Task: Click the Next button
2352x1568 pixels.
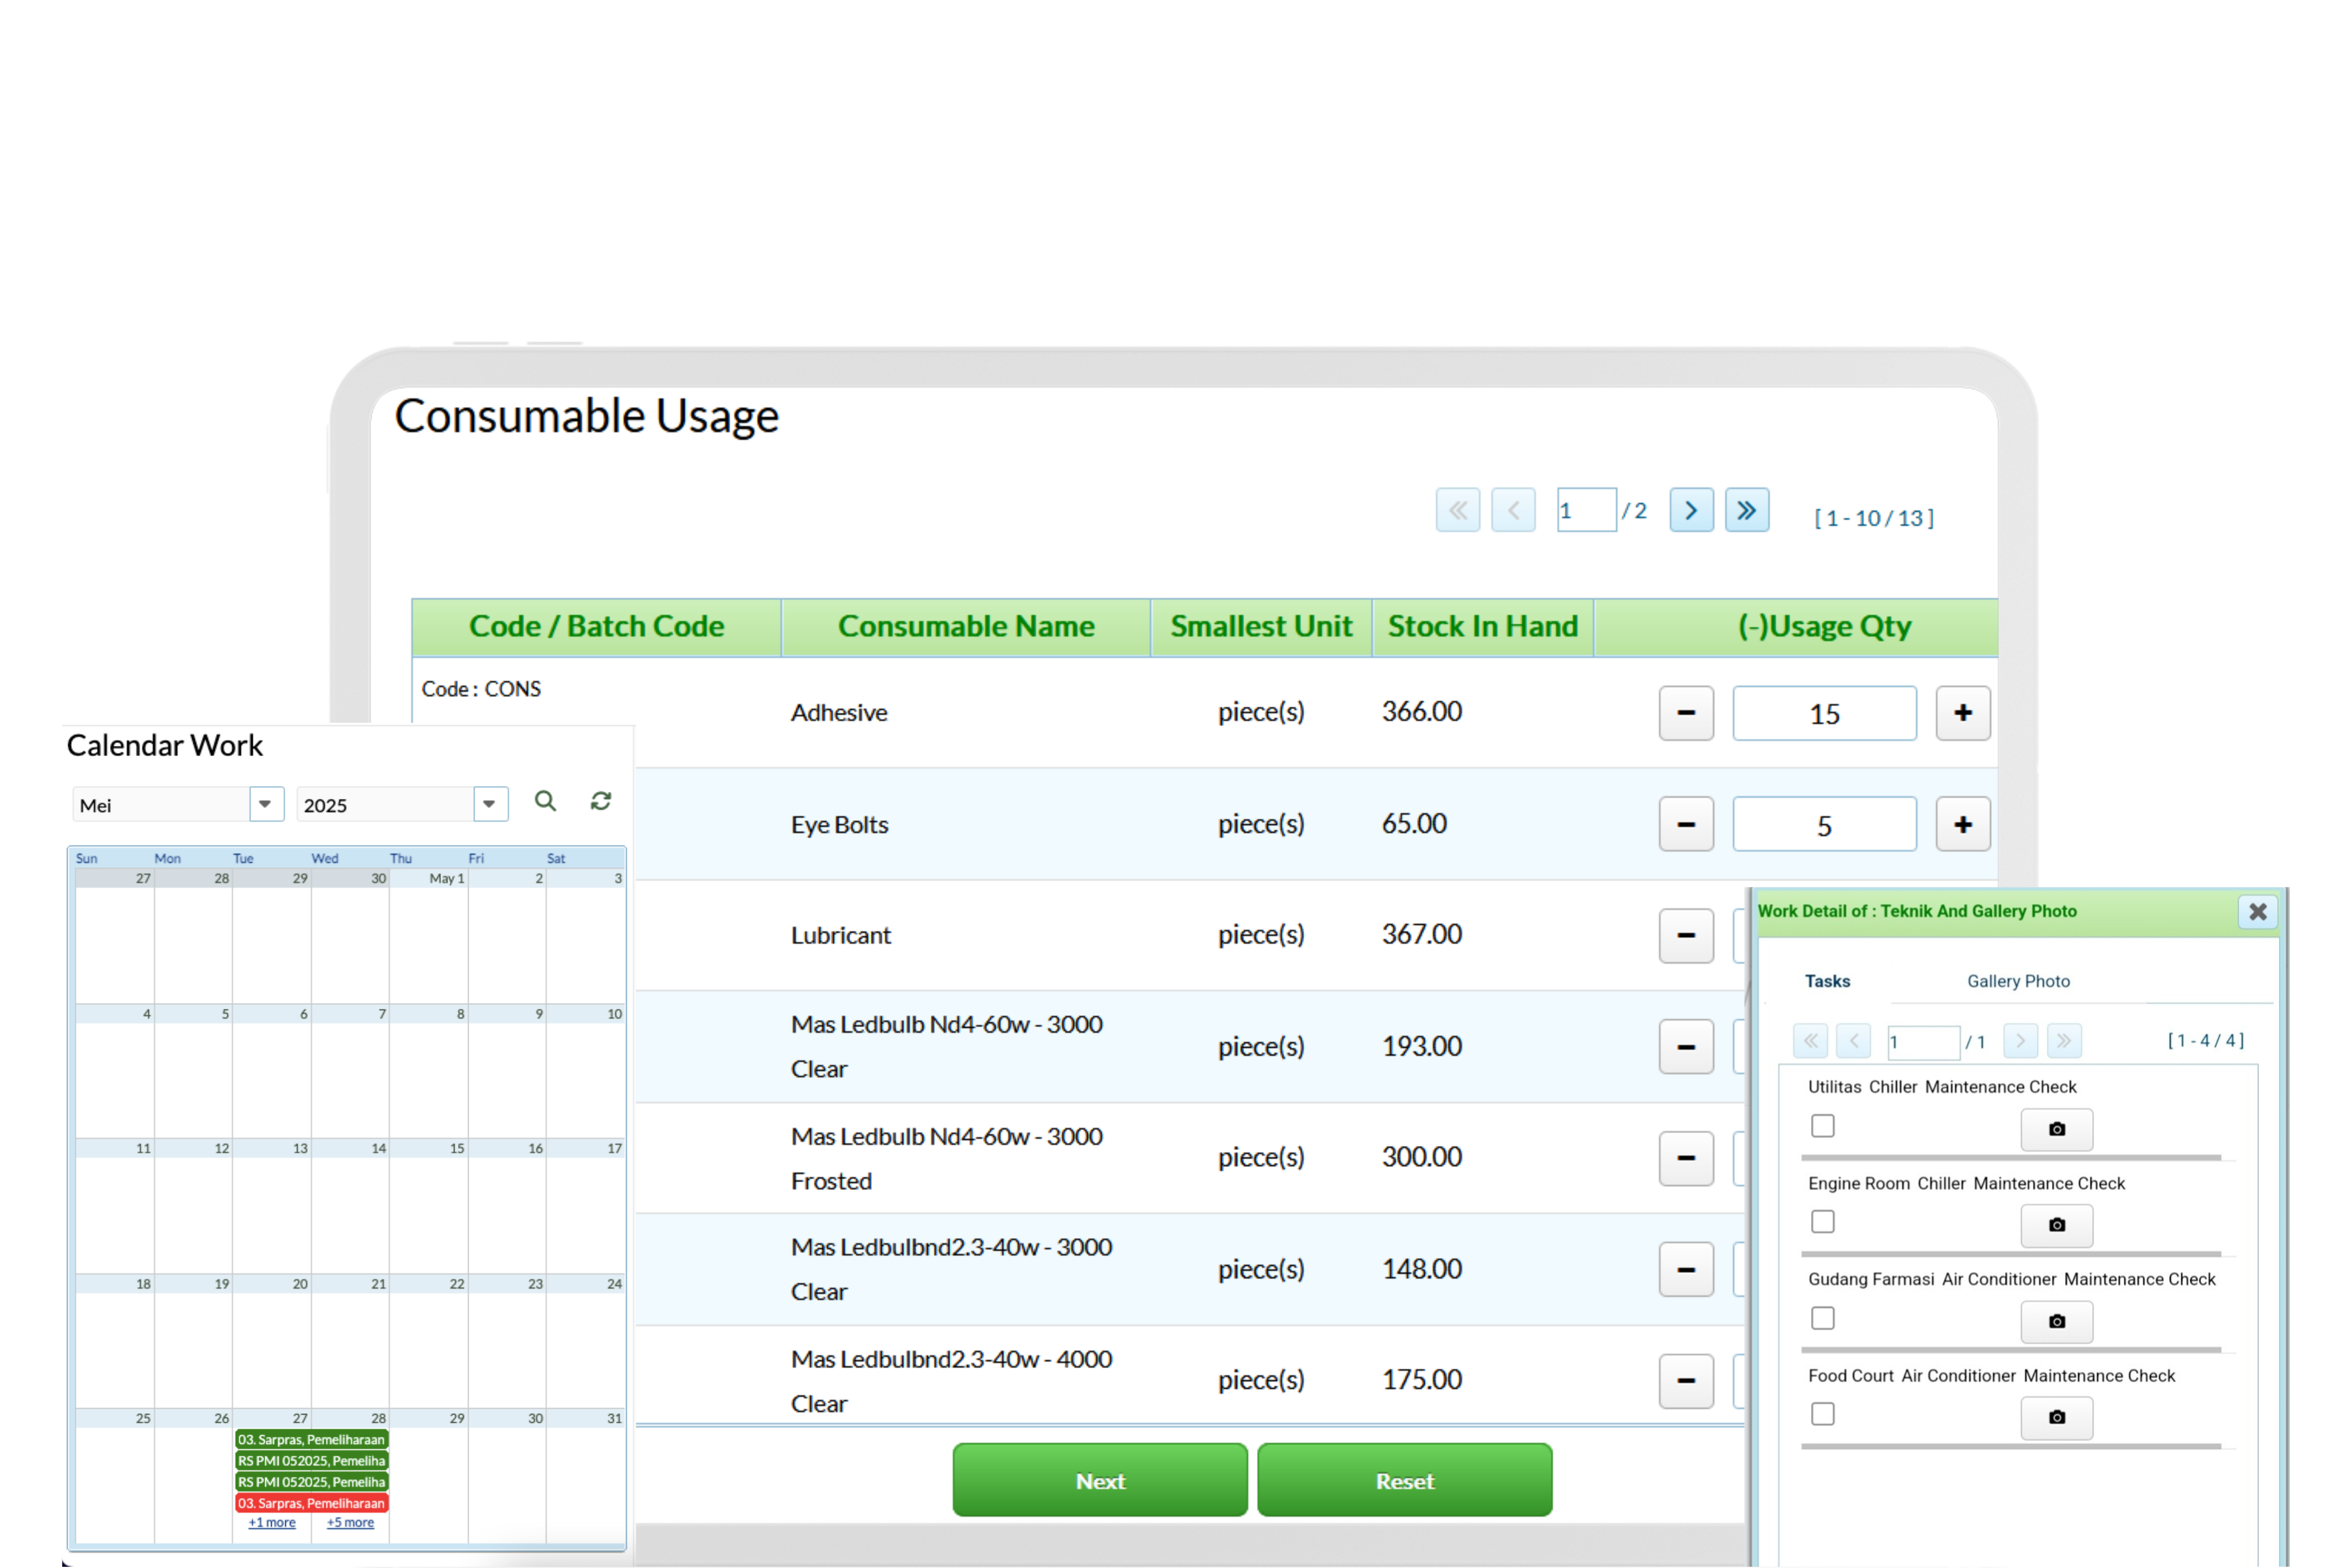Action: [1100, 1481]
